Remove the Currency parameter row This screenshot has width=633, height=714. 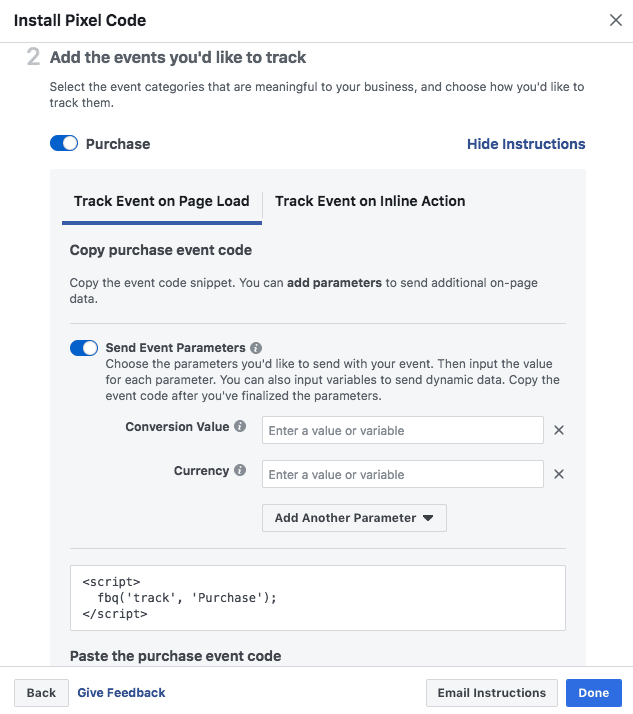coord(559,475)
